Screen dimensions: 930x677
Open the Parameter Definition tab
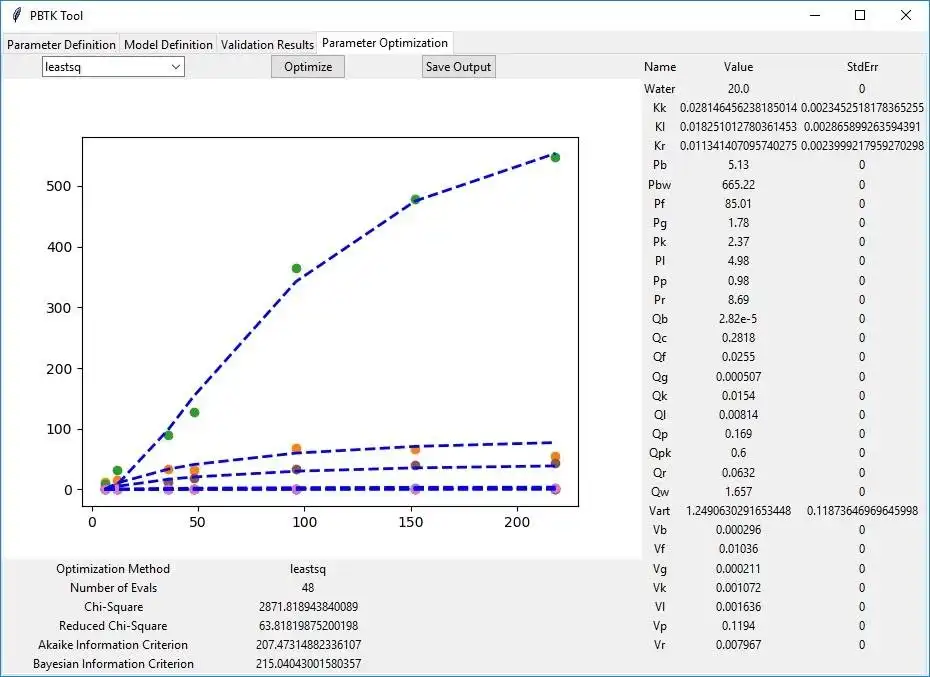click(61, 45)
